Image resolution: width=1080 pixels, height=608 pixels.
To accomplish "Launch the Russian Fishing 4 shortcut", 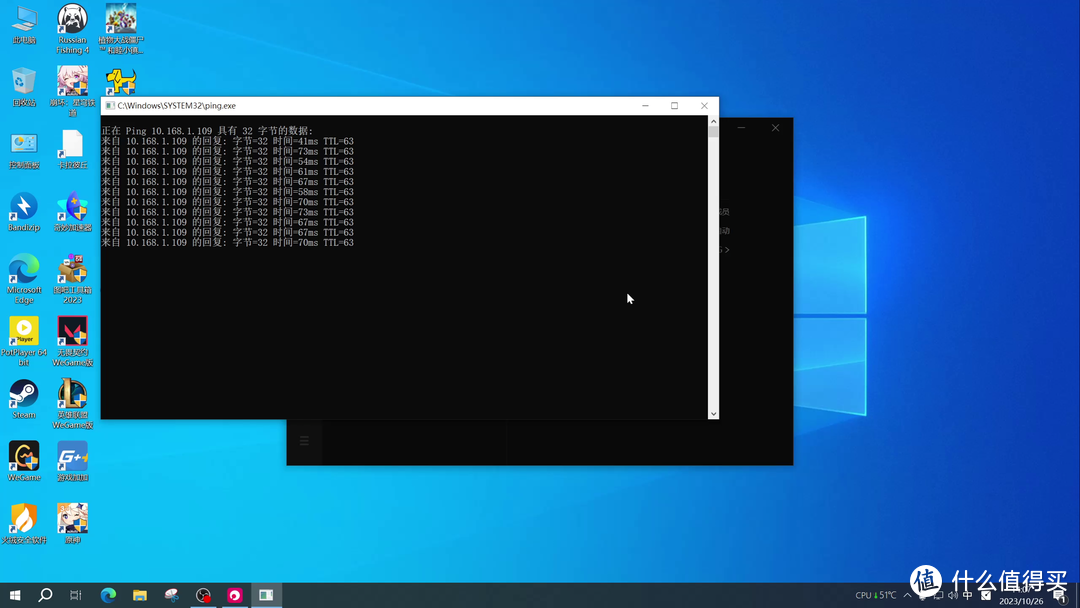I will click(72, 20).
